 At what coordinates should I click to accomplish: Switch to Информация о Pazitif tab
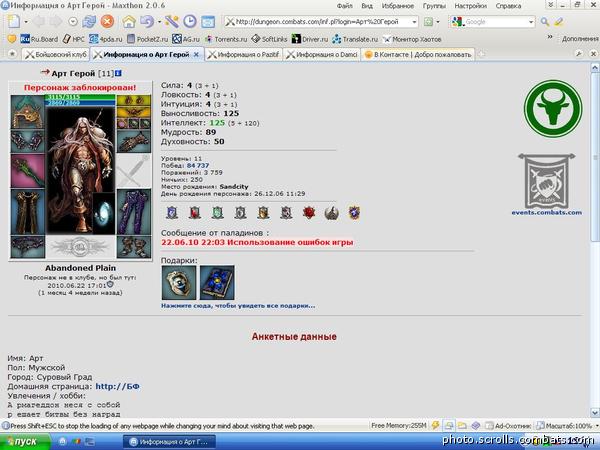244,55
